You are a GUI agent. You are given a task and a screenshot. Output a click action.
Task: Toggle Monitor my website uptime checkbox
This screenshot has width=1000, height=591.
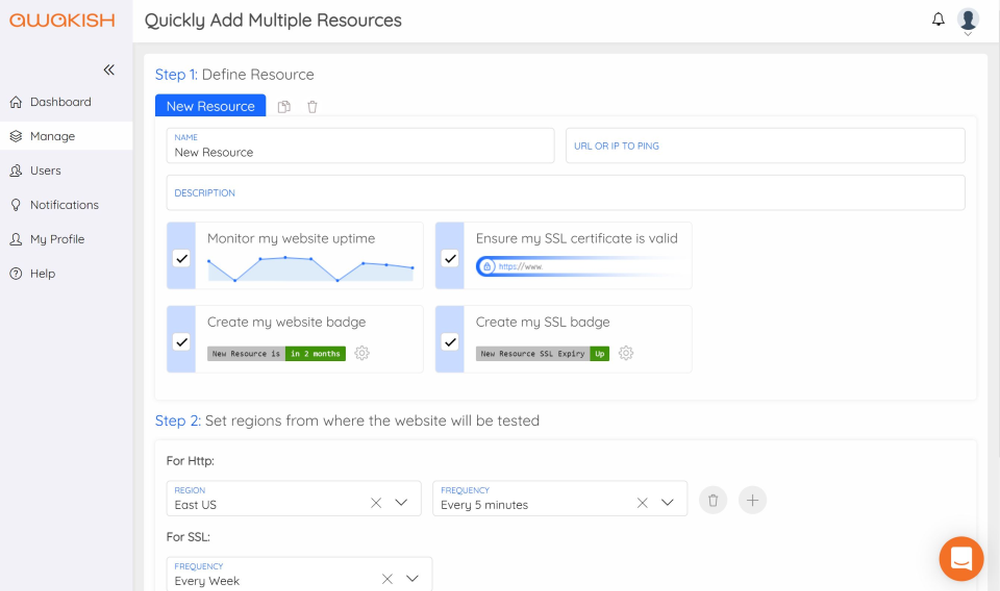(182, 258)
